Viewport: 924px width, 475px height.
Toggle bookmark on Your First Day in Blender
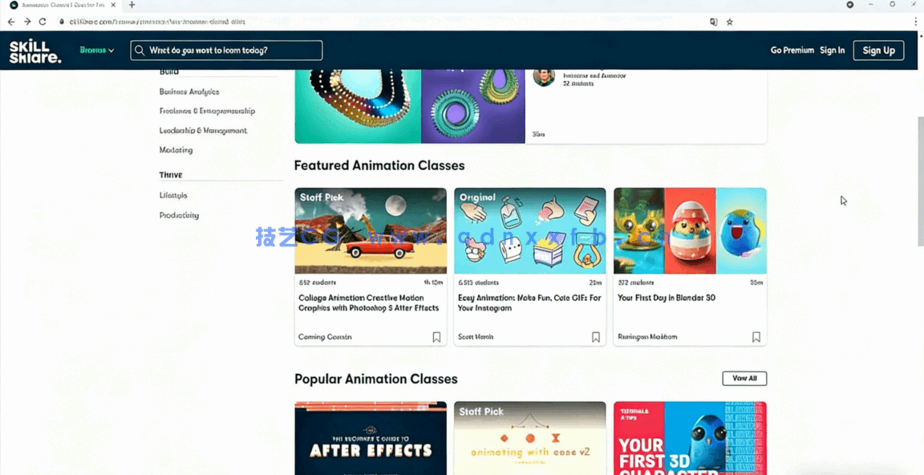pyautogui.click(x=755, y=337)
